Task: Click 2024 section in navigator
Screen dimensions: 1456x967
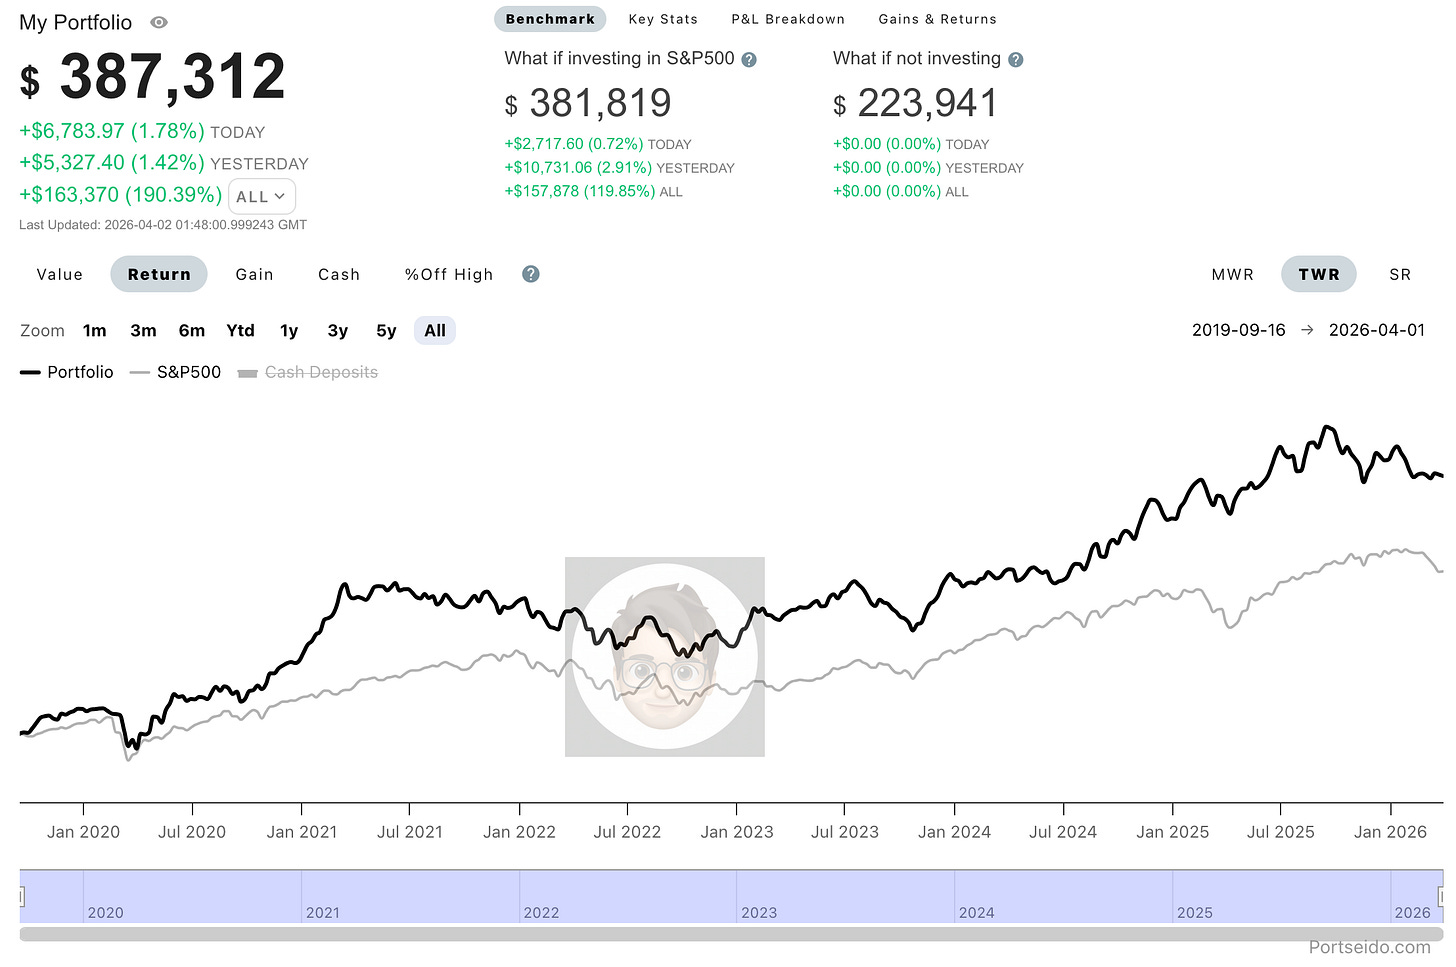Action: (1063, 896)
